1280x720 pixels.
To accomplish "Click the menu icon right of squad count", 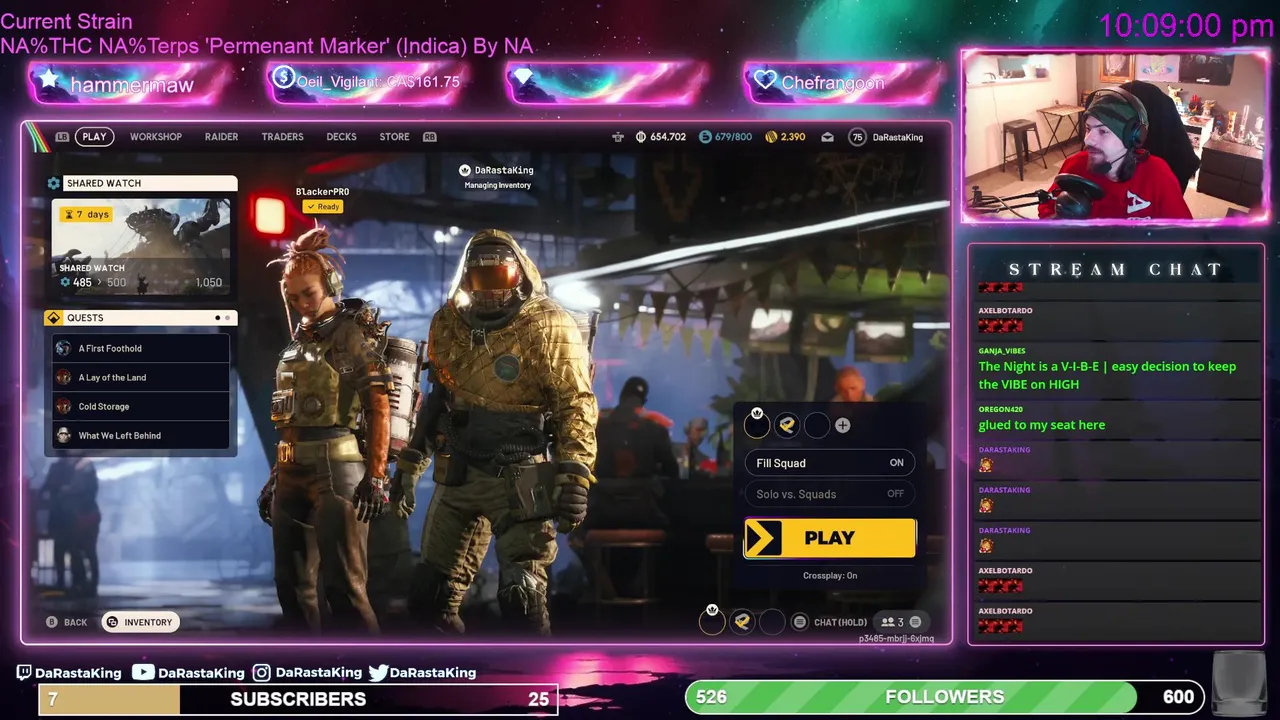I will click(915, 622).
